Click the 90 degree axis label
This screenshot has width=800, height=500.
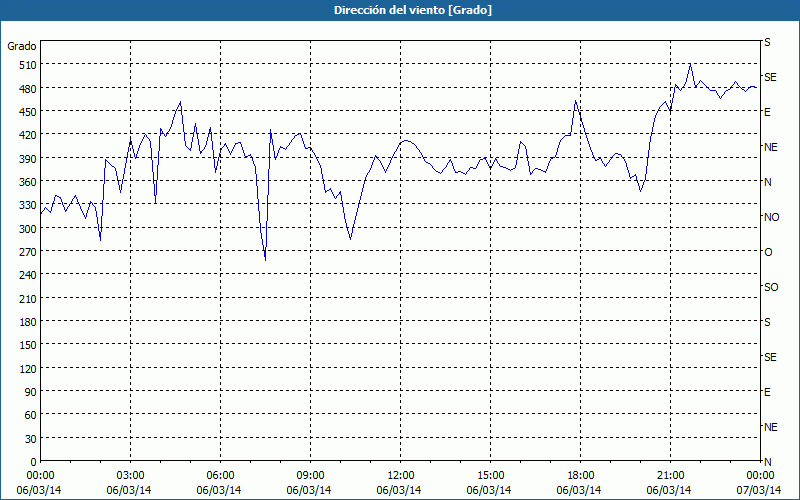(x=31, y=392)
